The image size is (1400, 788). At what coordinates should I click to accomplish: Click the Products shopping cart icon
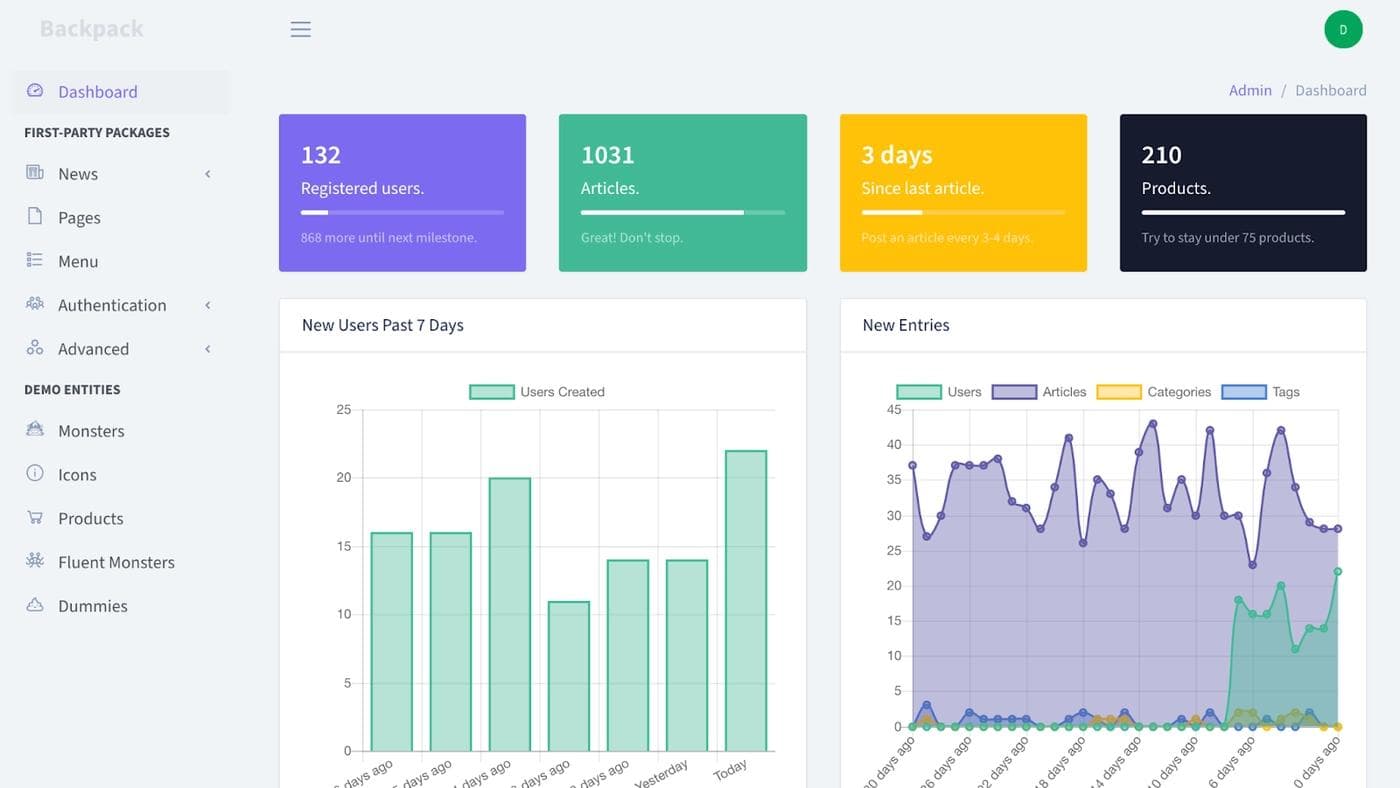[35, 517]
